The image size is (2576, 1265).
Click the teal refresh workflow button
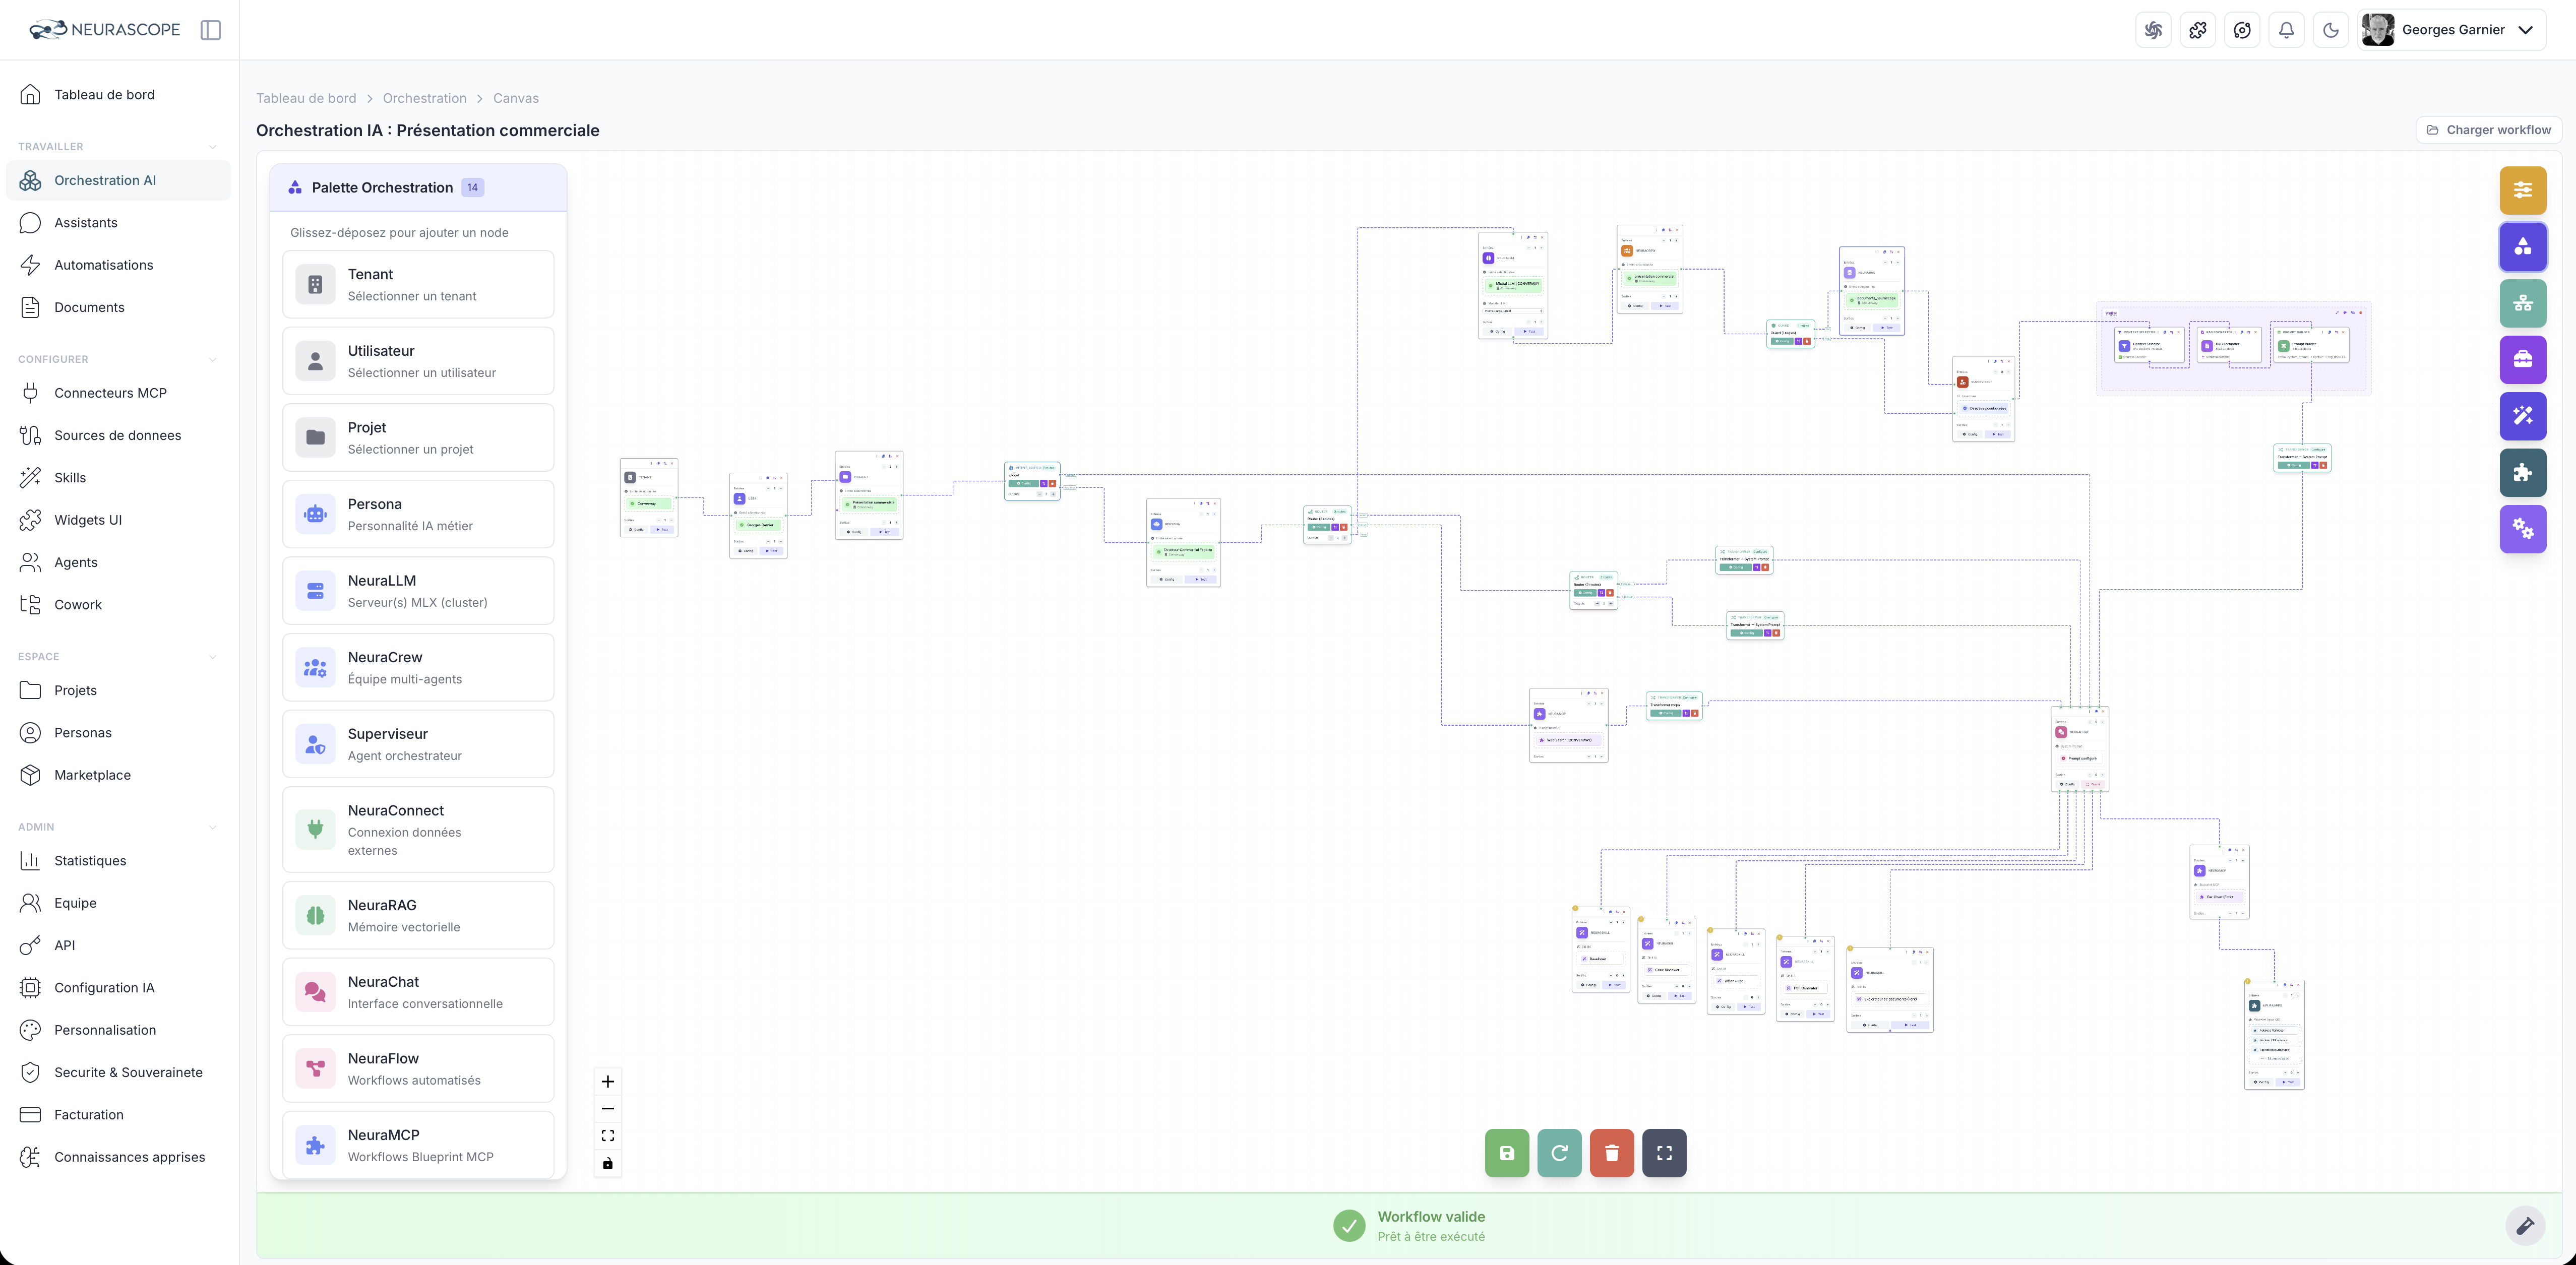[1559, 1153]
